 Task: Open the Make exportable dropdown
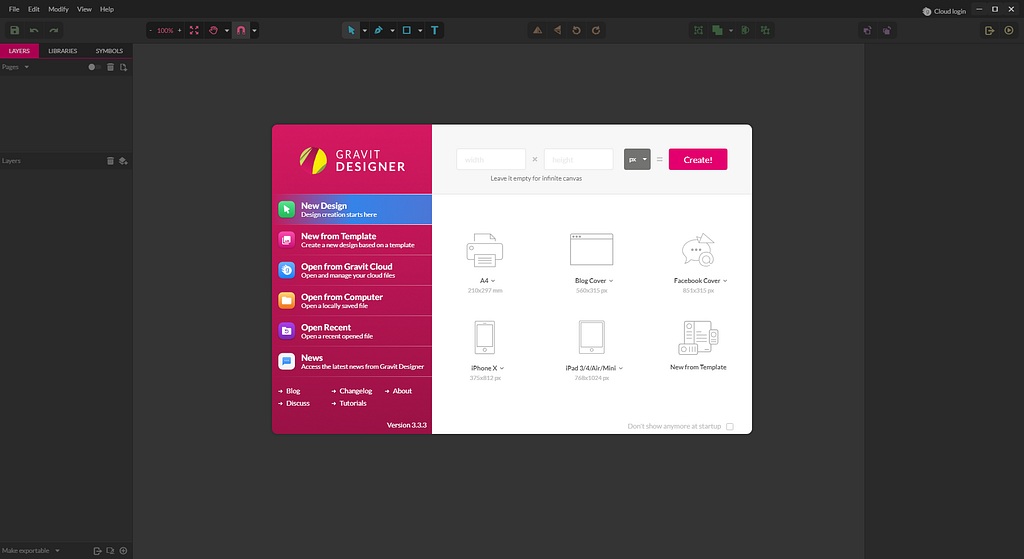point(57,551)
